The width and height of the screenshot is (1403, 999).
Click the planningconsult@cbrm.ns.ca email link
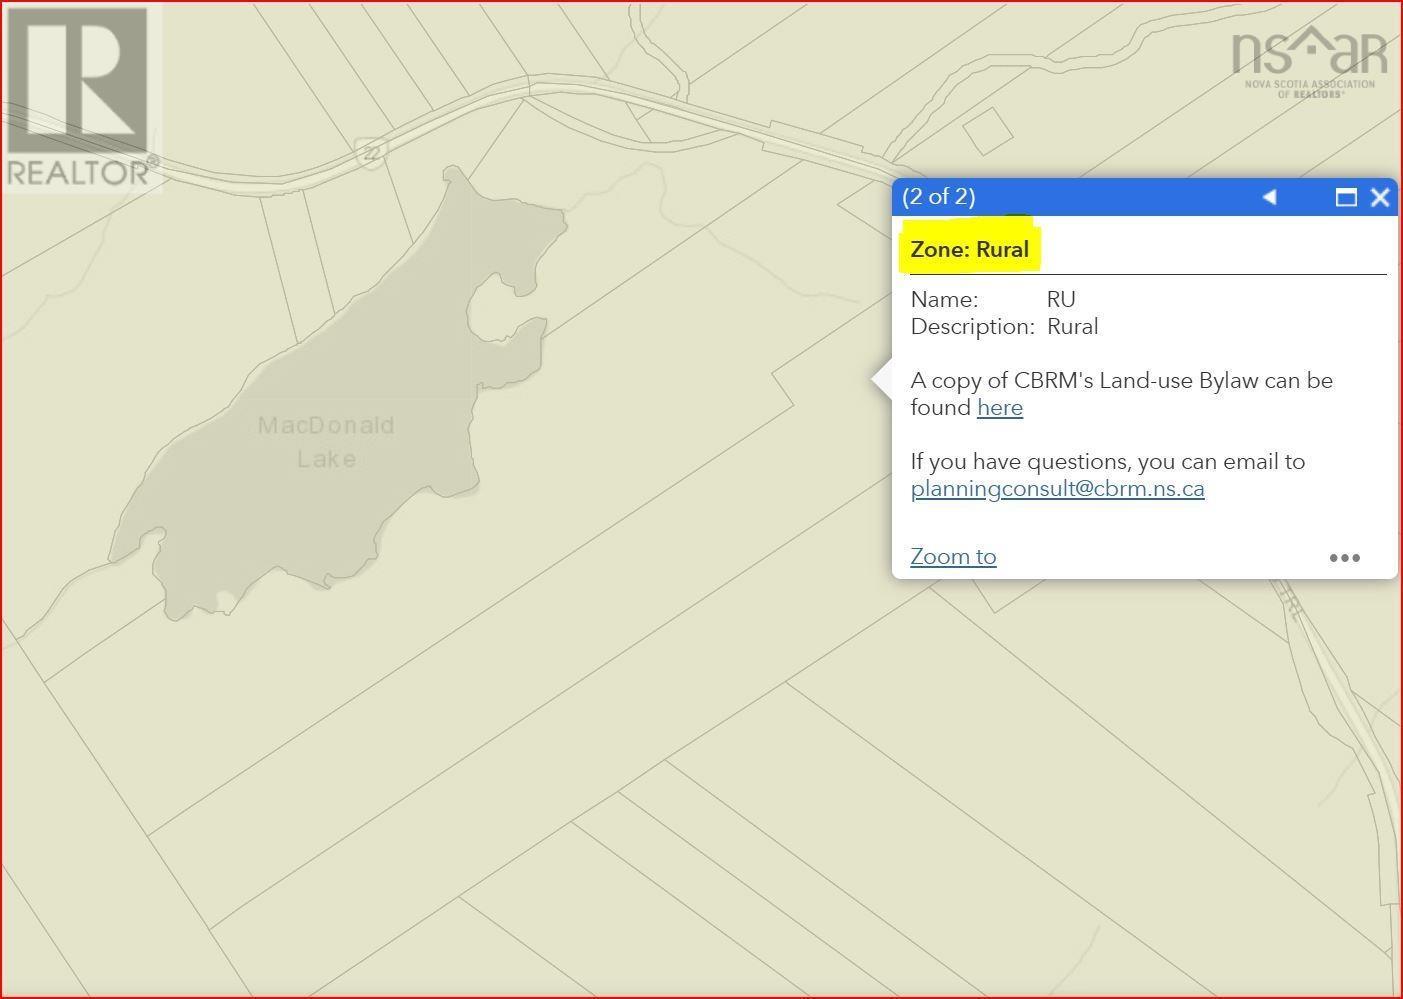[x=1057, y=489]
